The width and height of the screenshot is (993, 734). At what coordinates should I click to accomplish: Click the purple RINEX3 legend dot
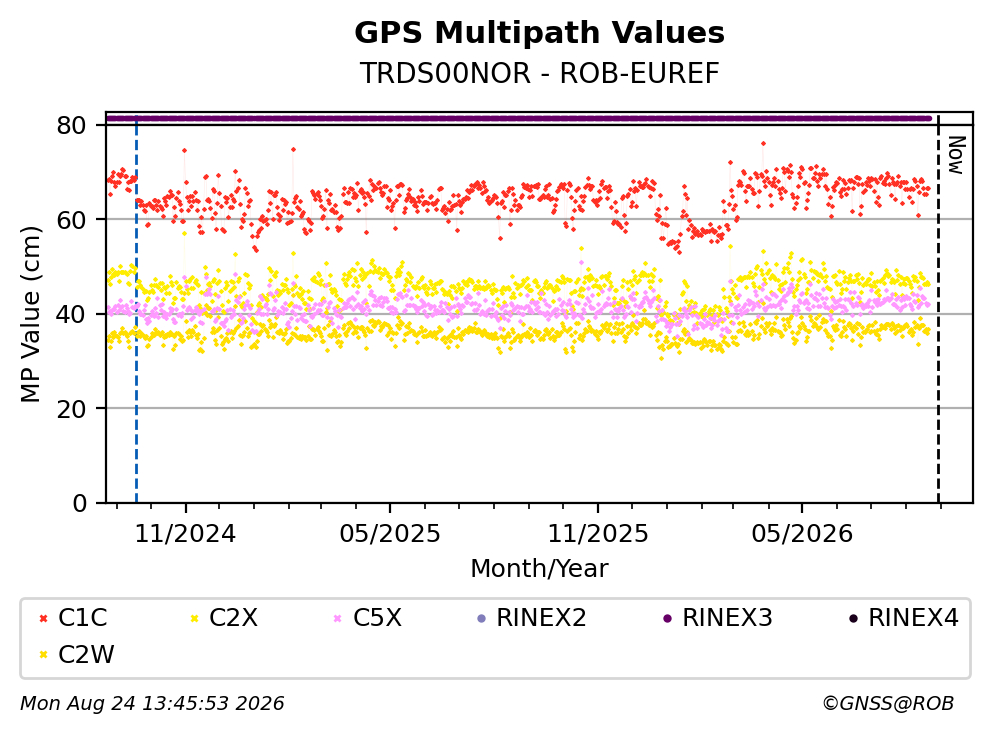click(667, 619)
